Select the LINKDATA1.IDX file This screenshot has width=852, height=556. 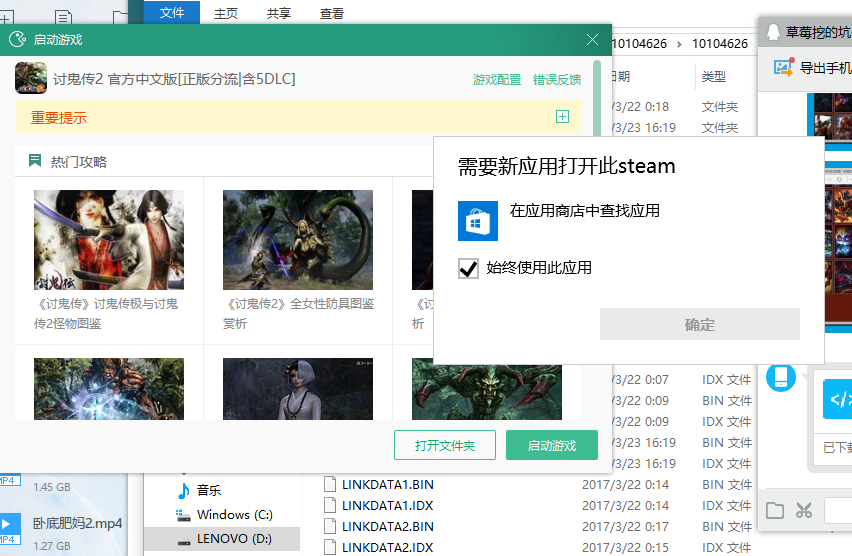387,505
